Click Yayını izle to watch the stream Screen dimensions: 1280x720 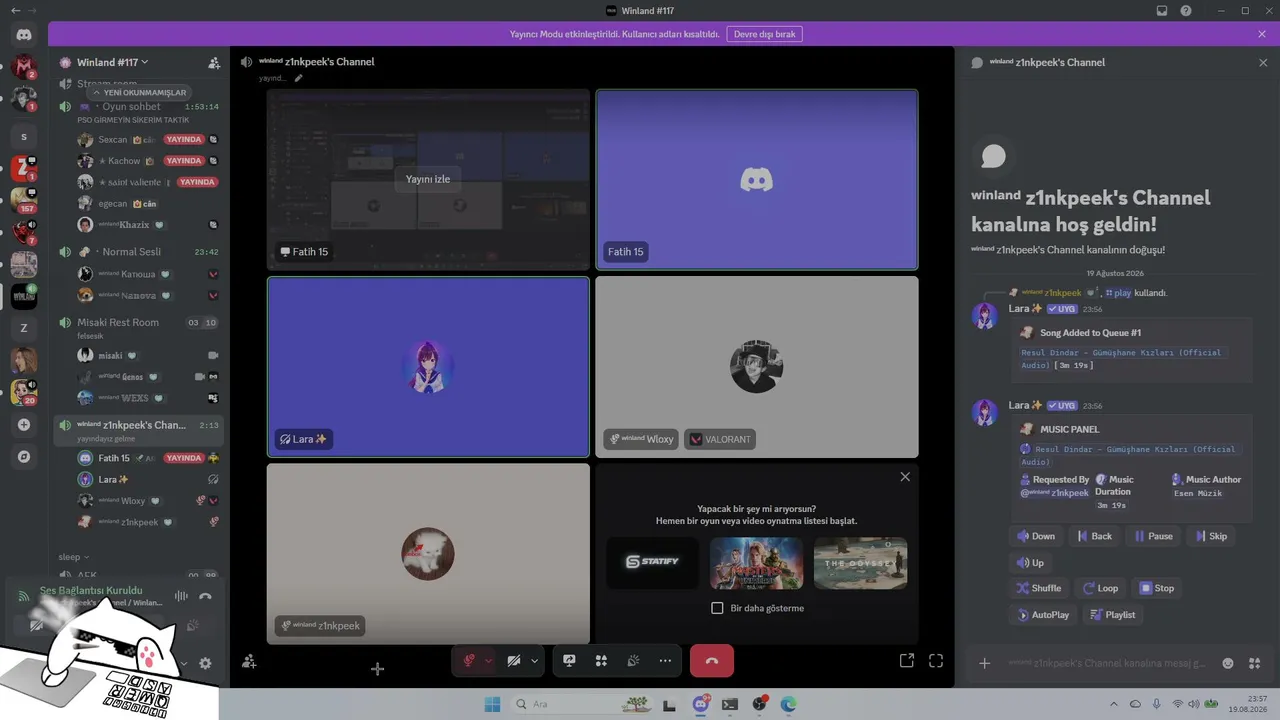coord(428,179)
